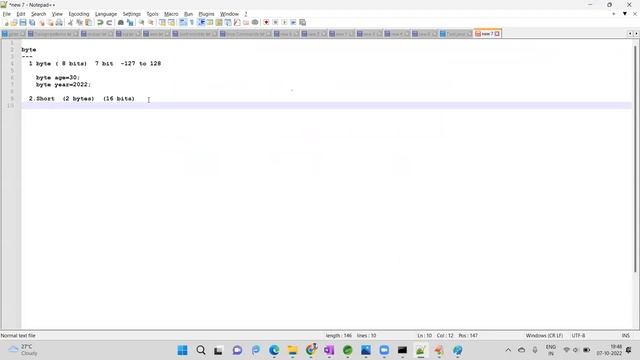Open the Function List icon
640x360 pixels.
237,22
